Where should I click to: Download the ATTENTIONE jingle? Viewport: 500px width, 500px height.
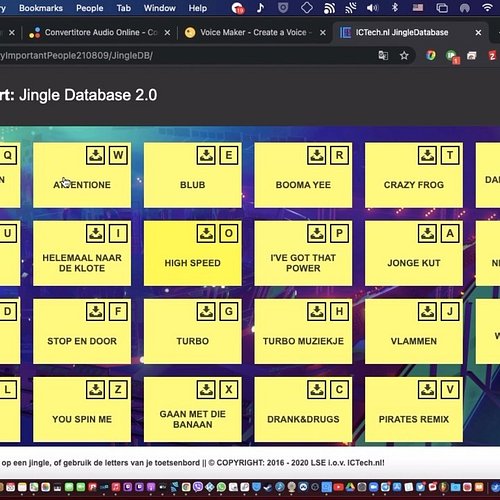click(95, 155)
